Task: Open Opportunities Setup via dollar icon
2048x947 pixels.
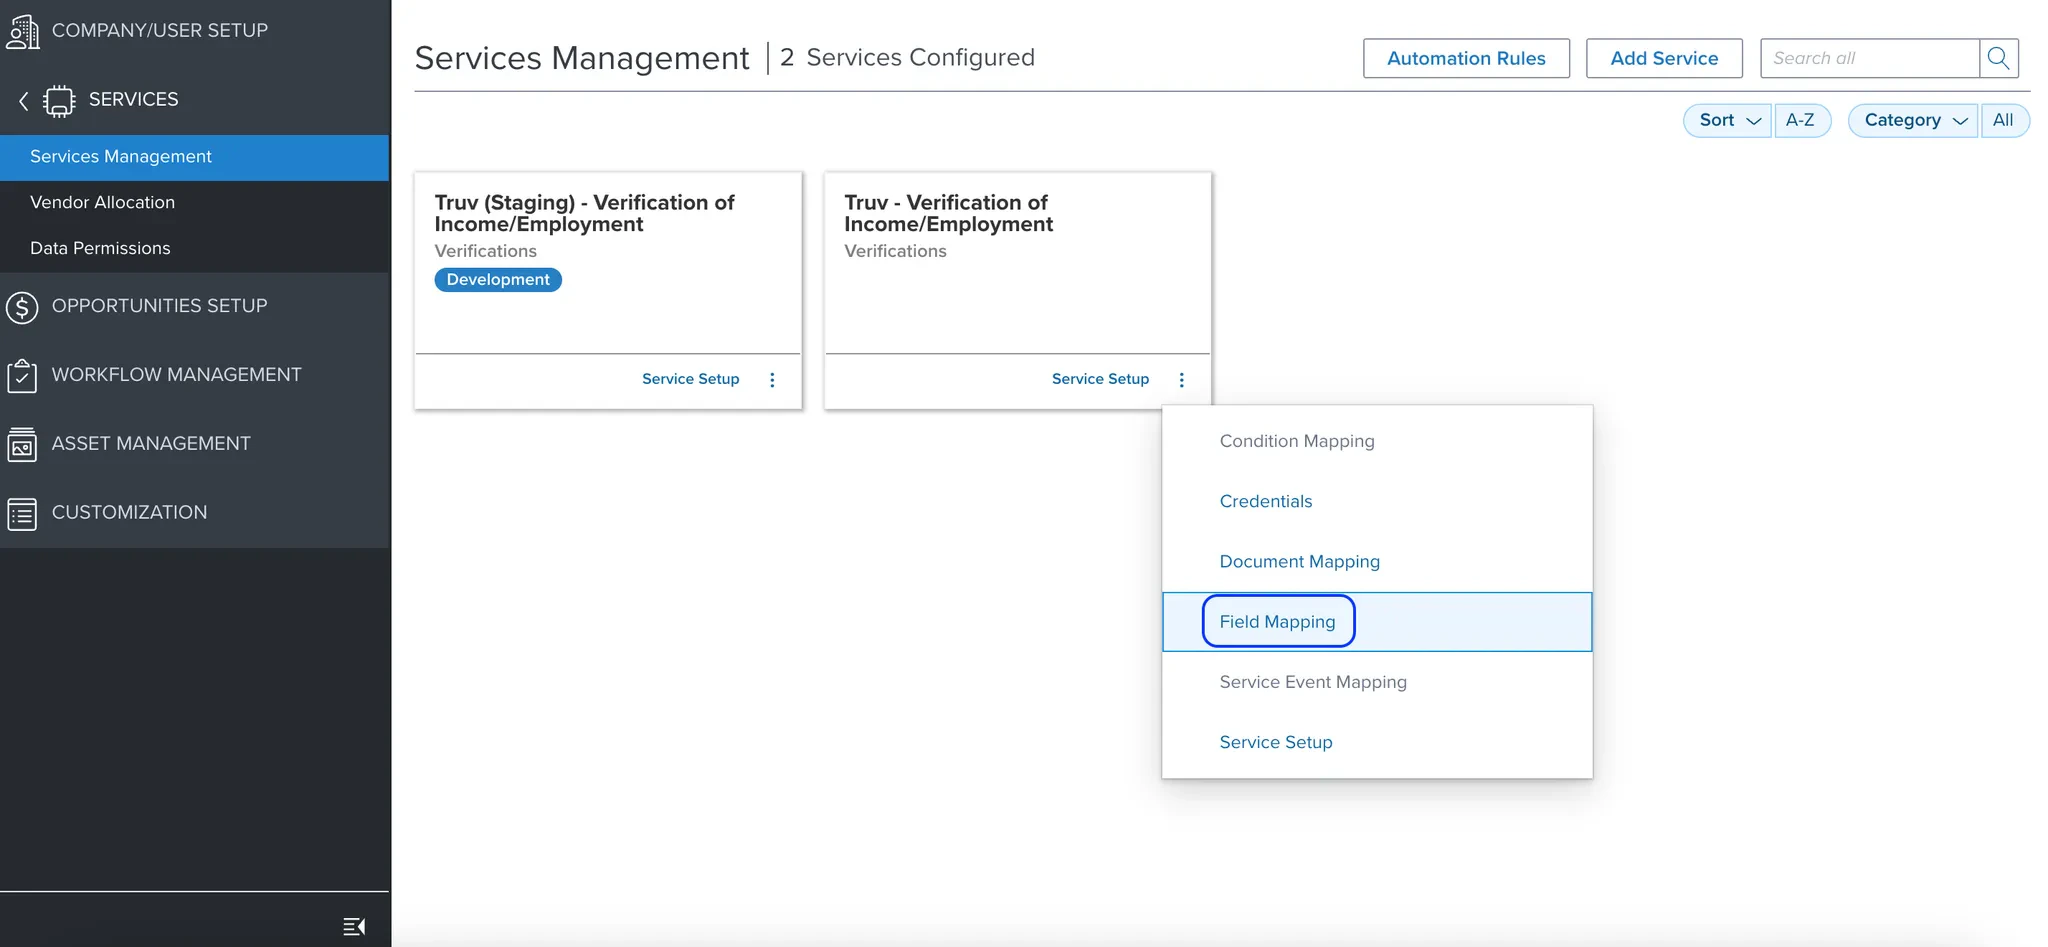Action: tap(23, 307)
